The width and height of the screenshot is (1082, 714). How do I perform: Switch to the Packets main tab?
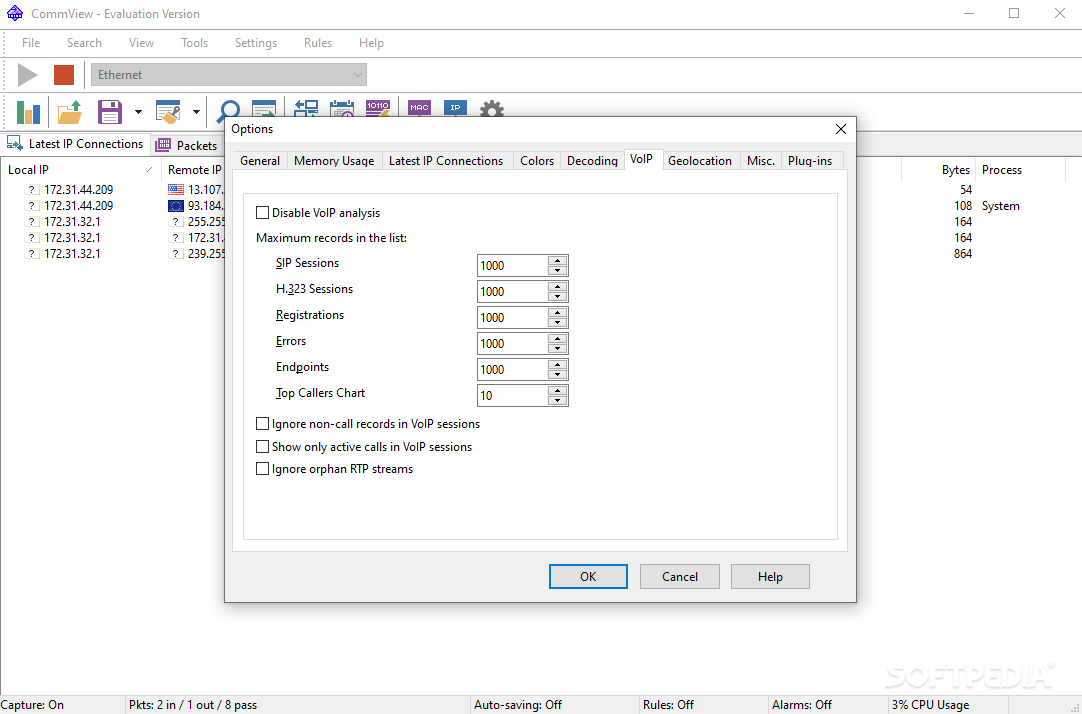pyautogui.click(x=187, y=145)
